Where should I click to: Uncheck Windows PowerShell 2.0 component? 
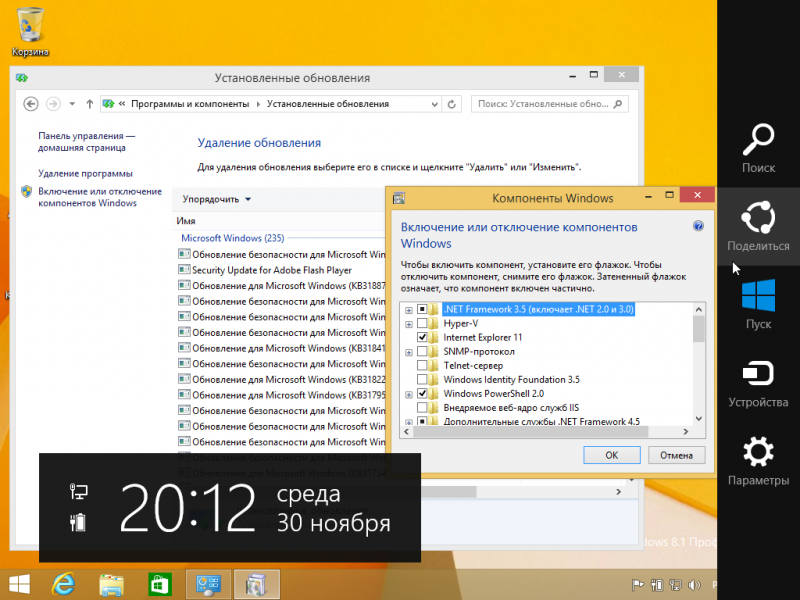[x=422, y=393]
